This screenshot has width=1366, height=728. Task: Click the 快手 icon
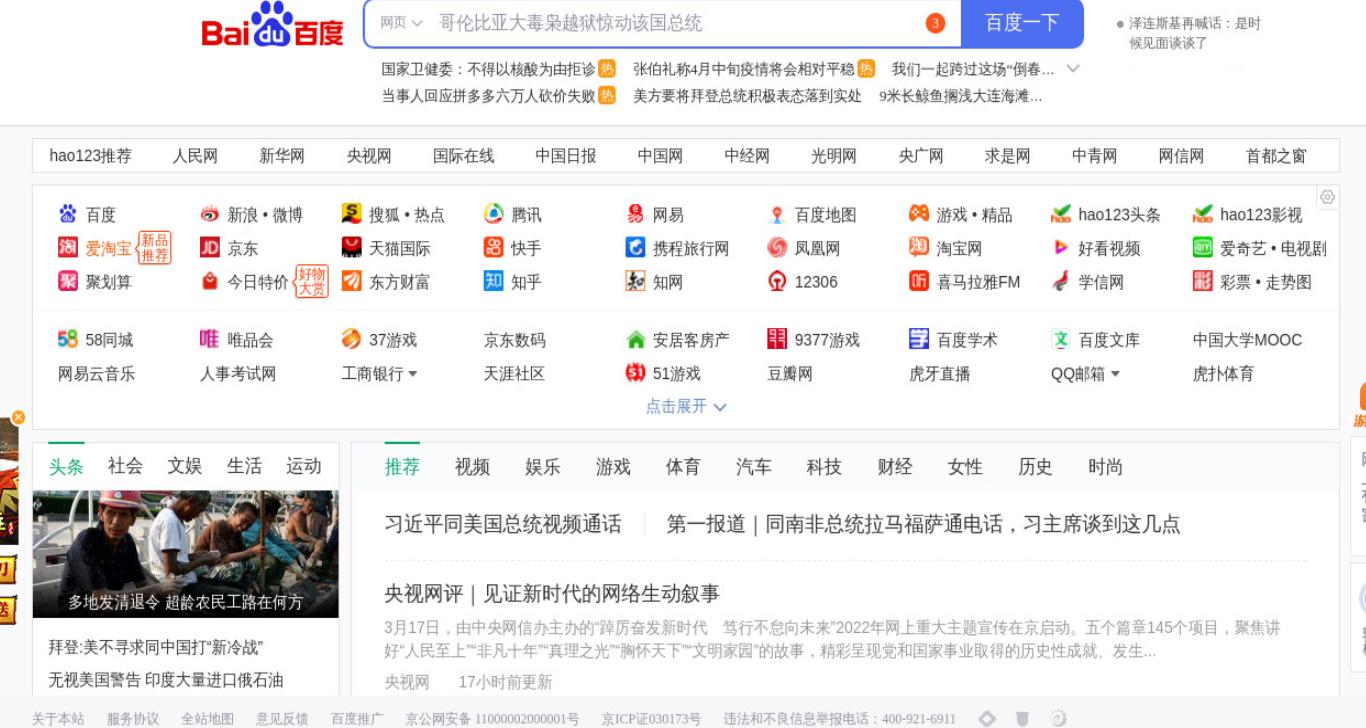coord(493,247)
